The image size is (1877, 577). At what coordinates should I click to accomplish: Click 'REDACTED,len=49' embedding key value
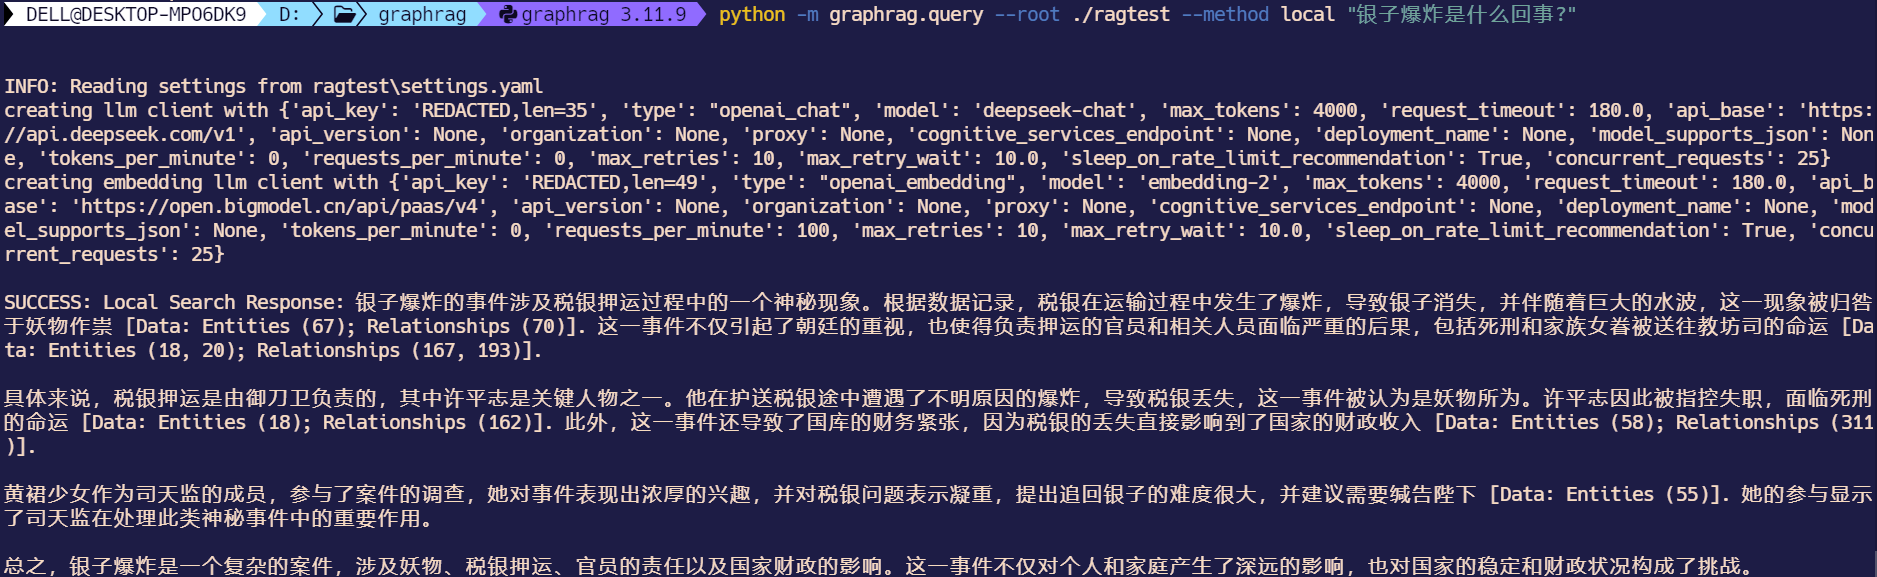click(619, 182)
